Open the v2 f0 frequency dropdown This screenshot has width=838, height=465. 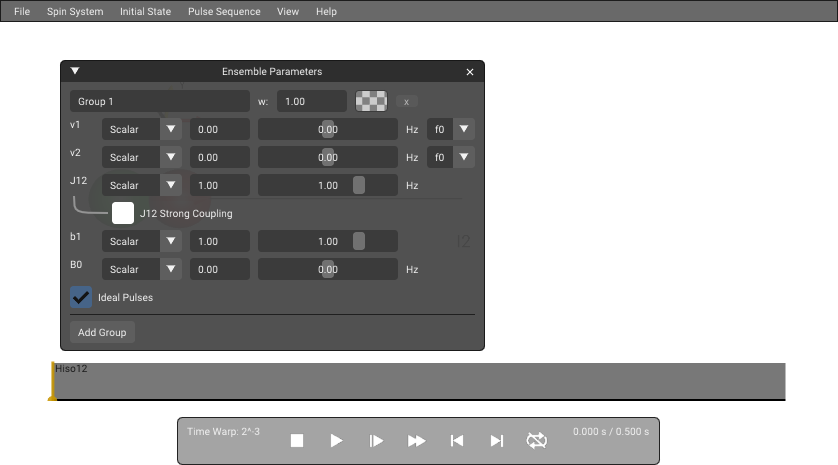click(x=451, y=157)
